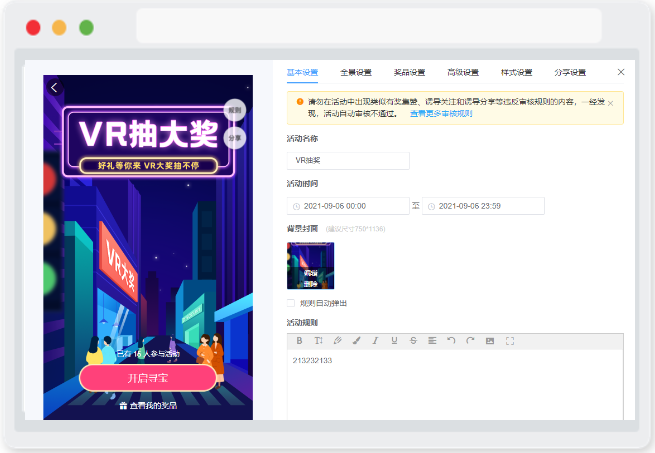
Task: Click the 活动时间 label
Action: pos(302,183)
